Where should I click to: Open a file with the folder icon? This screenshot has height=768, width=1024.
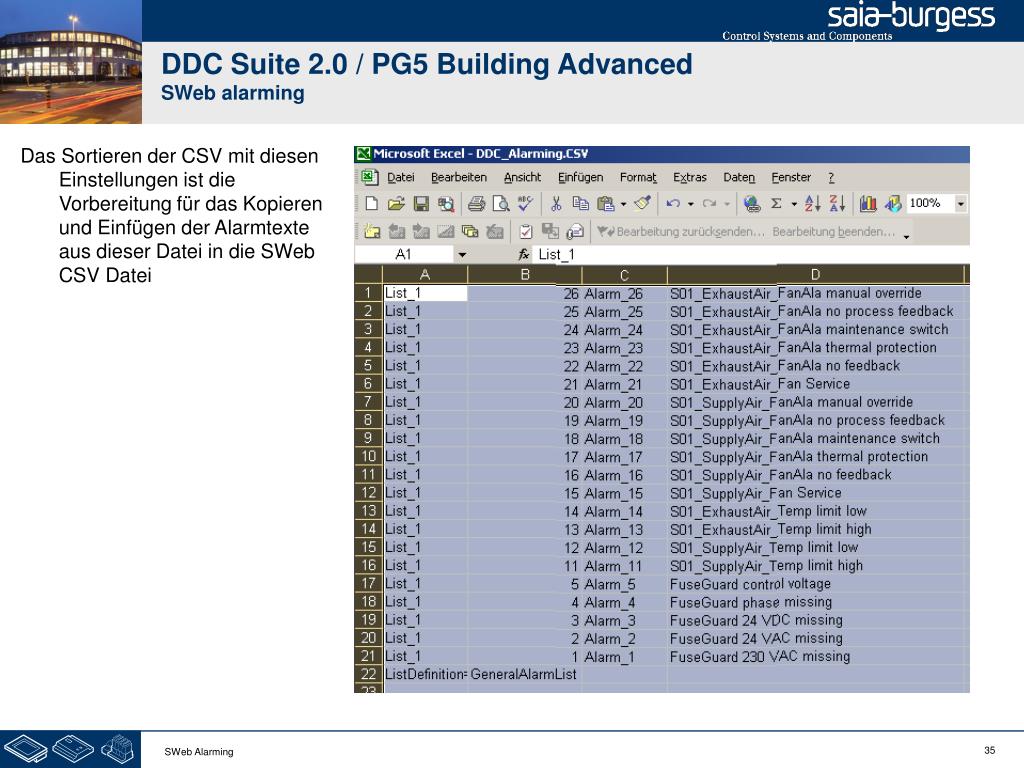click(396, 204)
